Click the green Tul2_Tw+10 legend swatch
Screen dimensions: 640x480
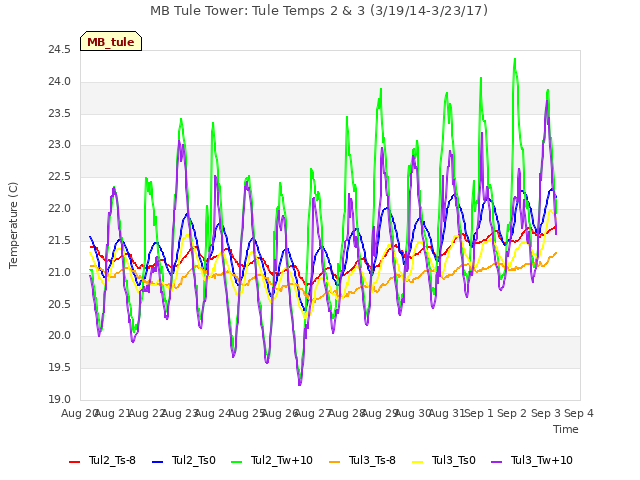237,462
